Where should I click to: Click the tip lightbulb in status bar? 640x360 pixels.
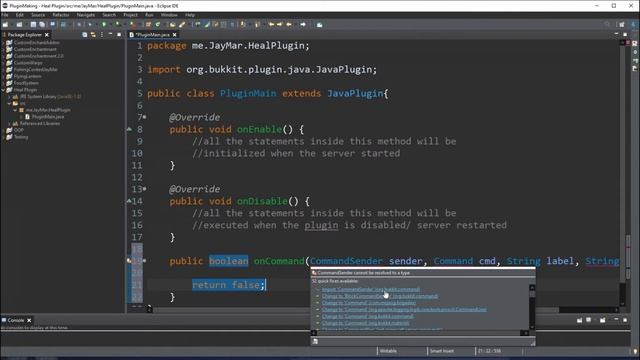[x=635, y=351]
